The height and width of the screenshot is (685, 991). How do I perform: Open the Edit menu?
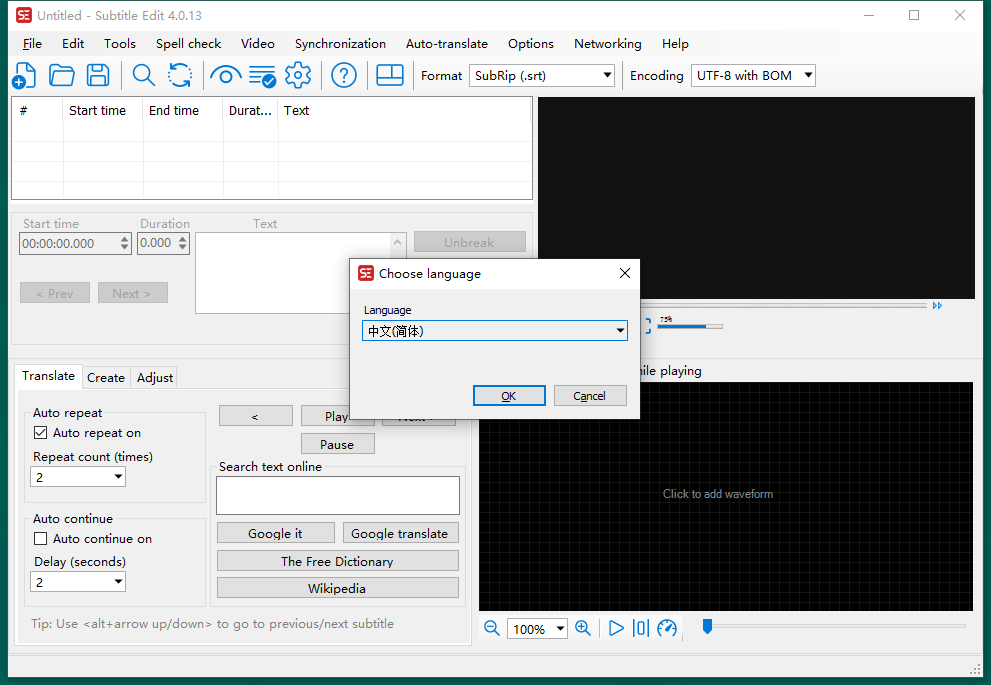73,44
